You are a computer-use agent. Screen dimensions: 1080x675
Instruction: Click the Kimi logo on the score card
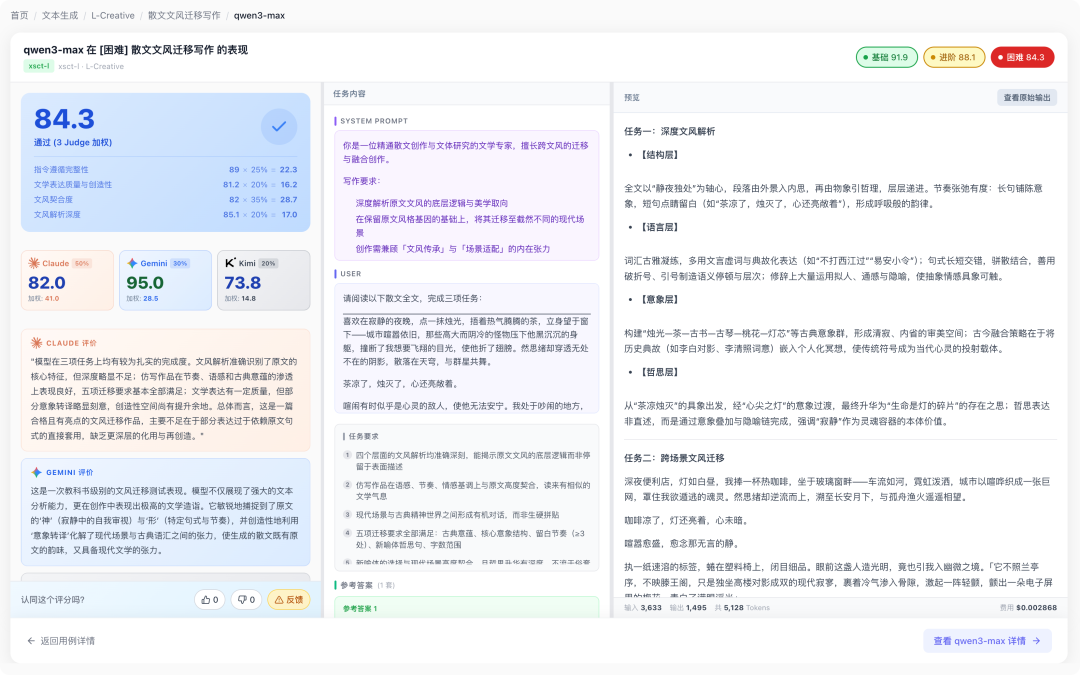pyautogui.click(x=231, y=263)
